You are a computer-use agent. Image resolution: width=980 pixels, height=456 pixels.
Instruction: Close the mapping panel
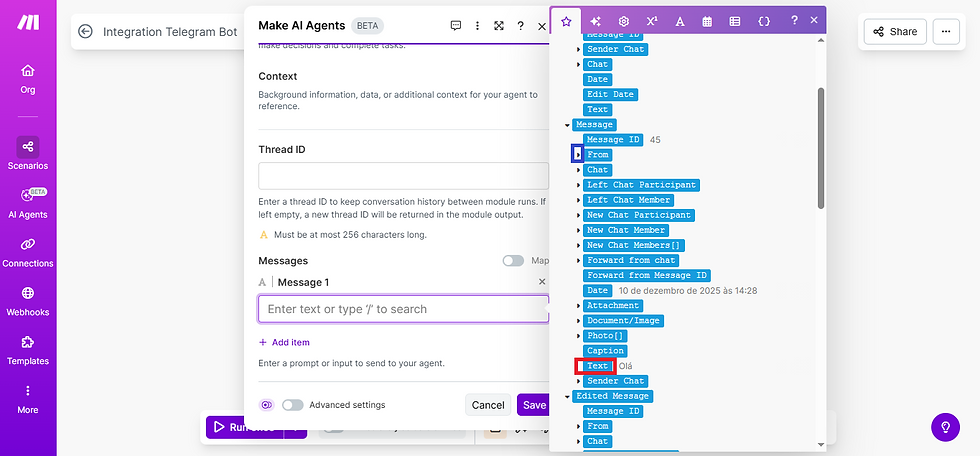[x=814, y=20]
